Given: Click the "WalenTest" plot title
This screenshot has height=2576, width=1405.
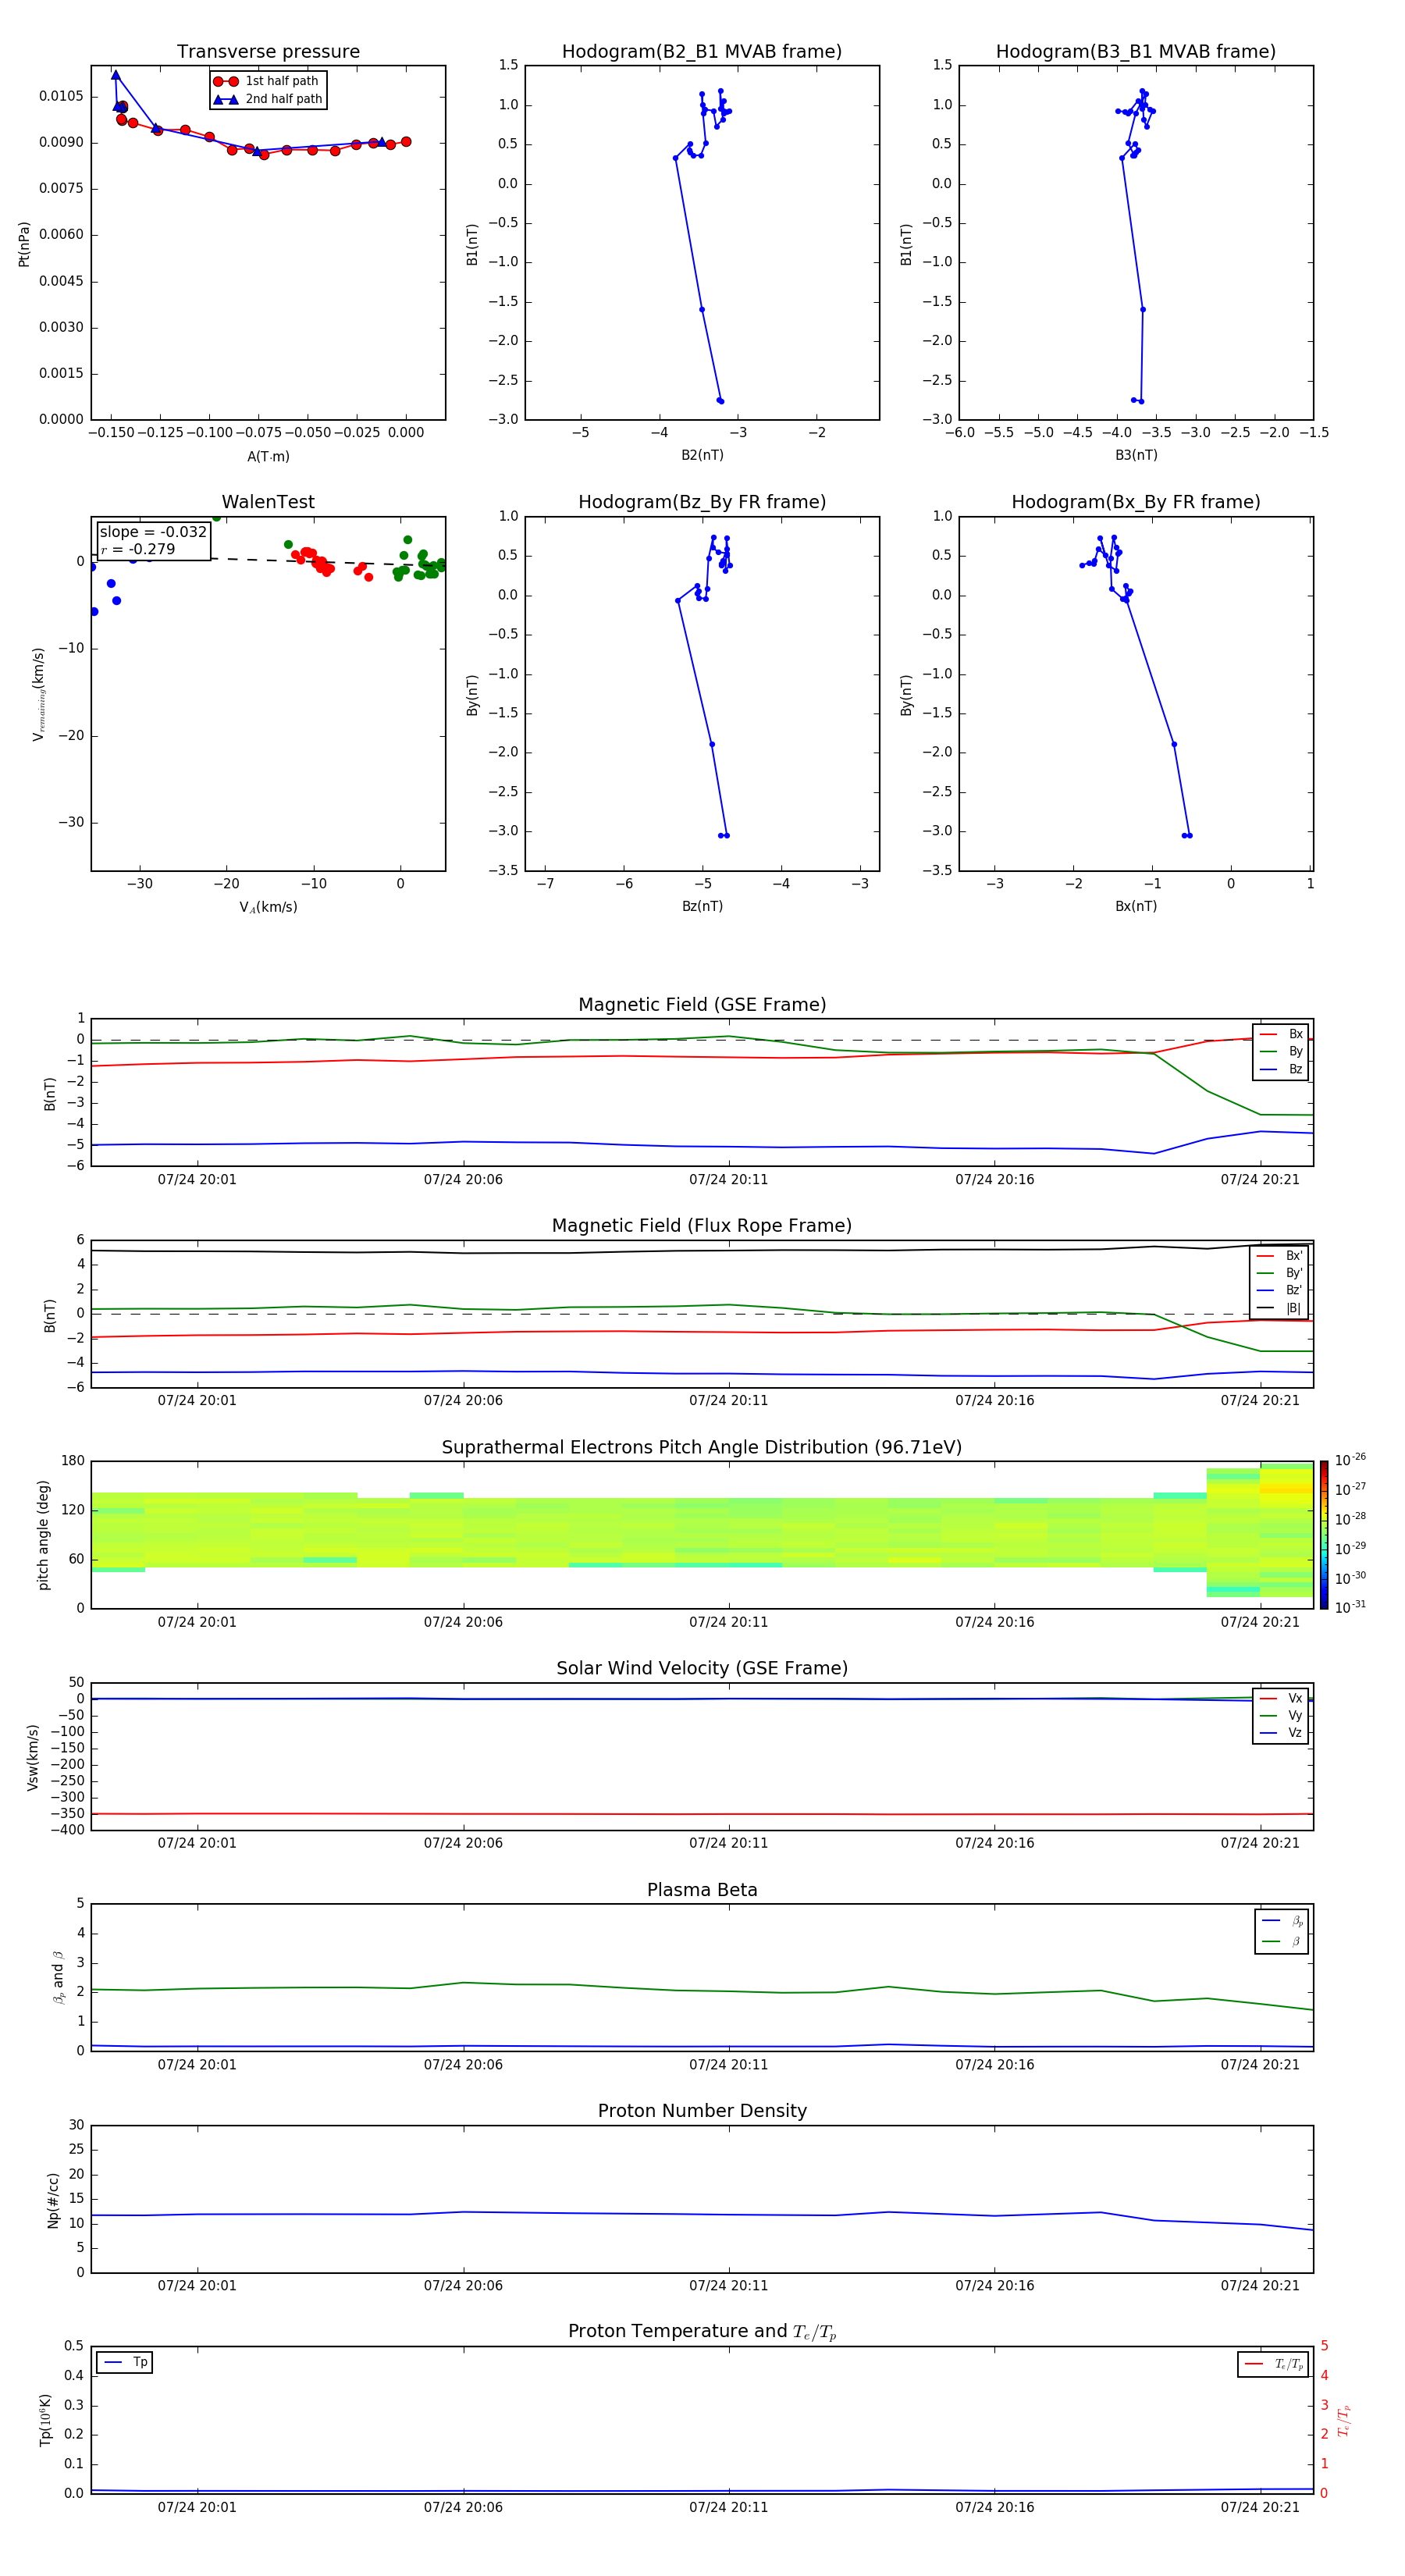Looking at the screenshot, I should [268, 502].
